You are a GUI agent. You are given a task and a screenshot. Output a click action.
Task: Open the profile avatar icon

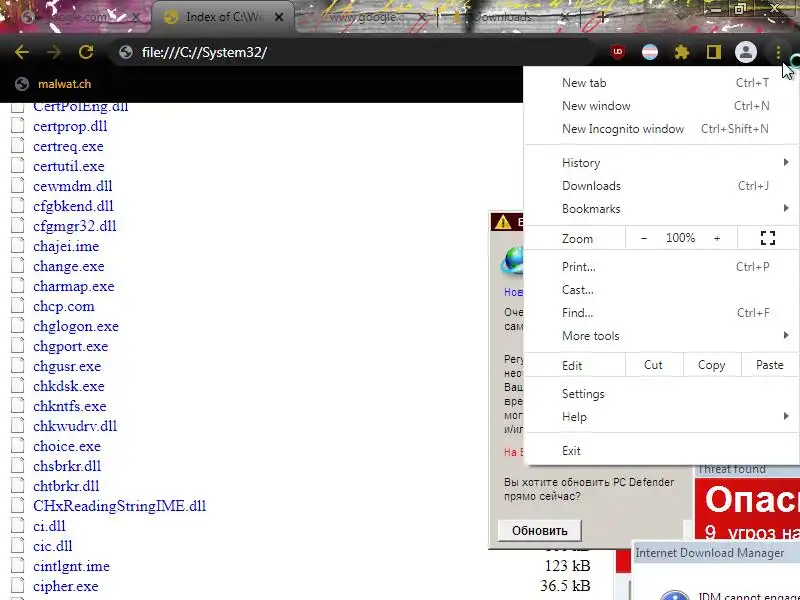pyautogui.click(x=745, y=52)
